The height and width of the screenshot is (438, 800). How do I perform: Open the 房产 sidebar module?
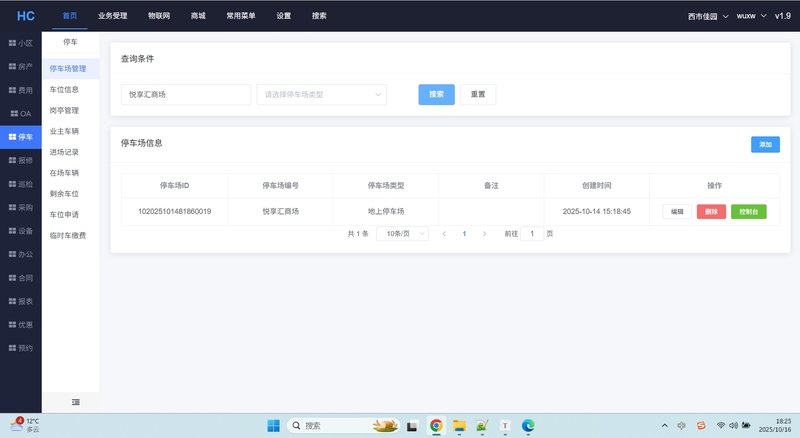point(20,66)
